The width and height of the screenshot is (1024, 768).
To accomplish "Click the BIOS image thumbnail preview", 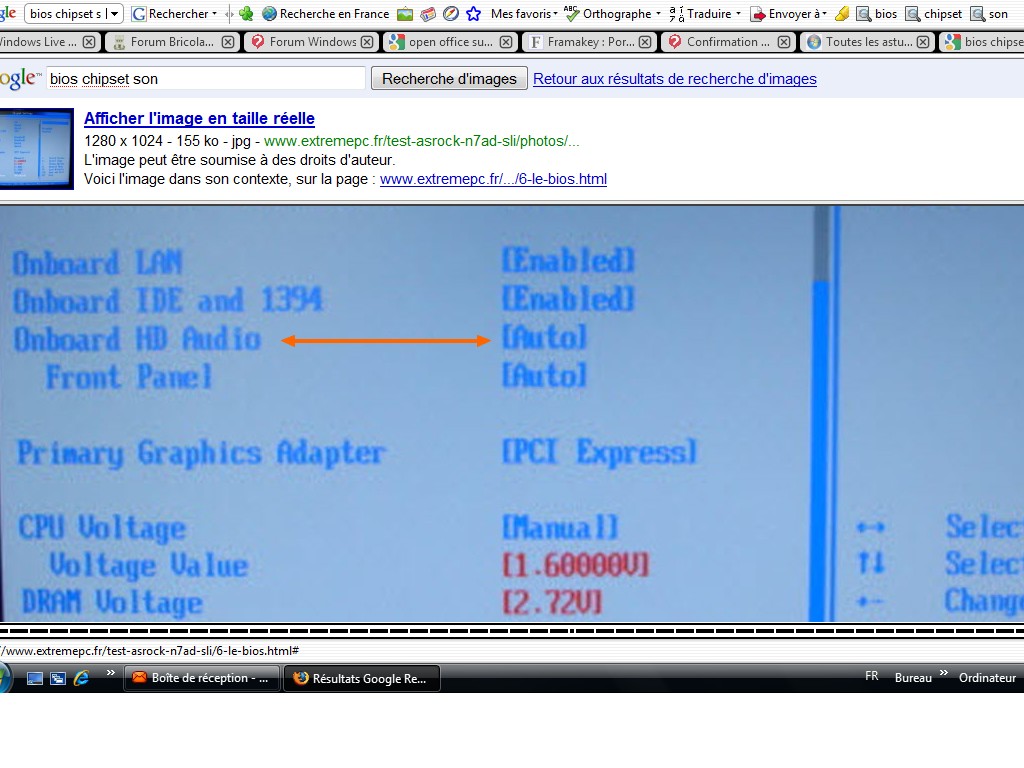I will click(x=37, y=148).
